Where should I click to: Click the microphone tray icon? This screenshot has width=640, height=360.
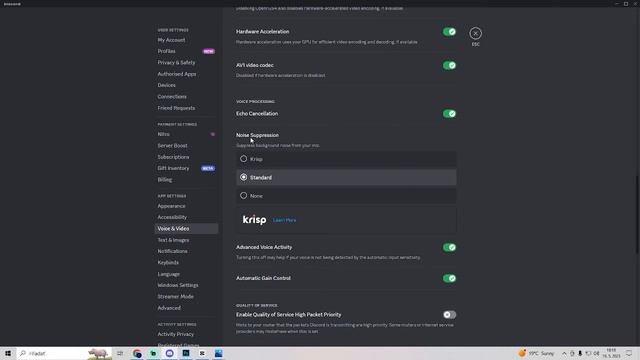point(580,353)
